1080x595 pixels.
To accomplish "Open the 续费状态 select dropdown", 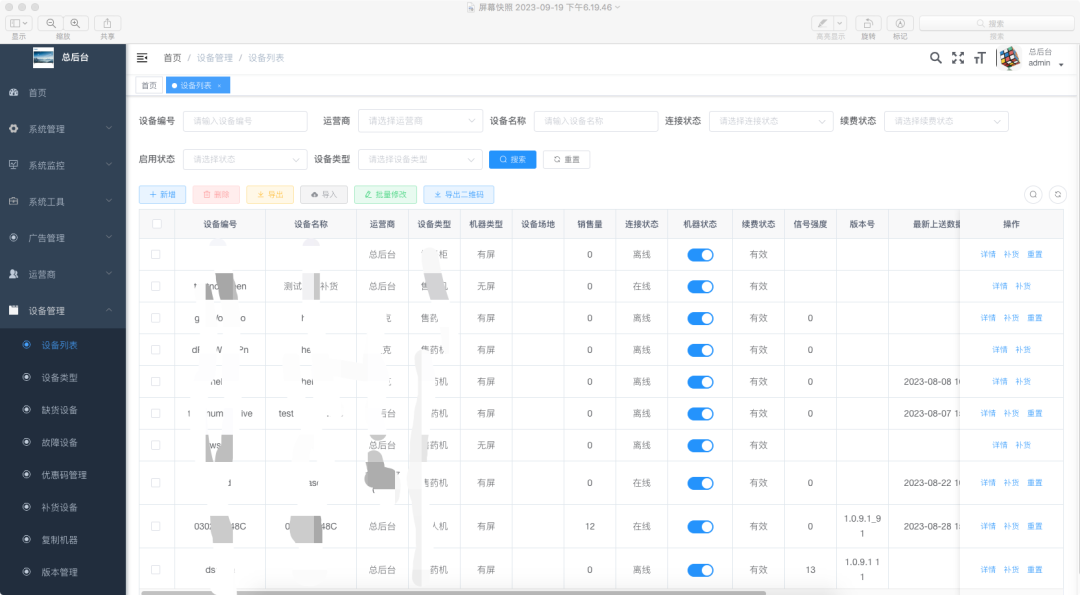I will [x=946, y=121].
